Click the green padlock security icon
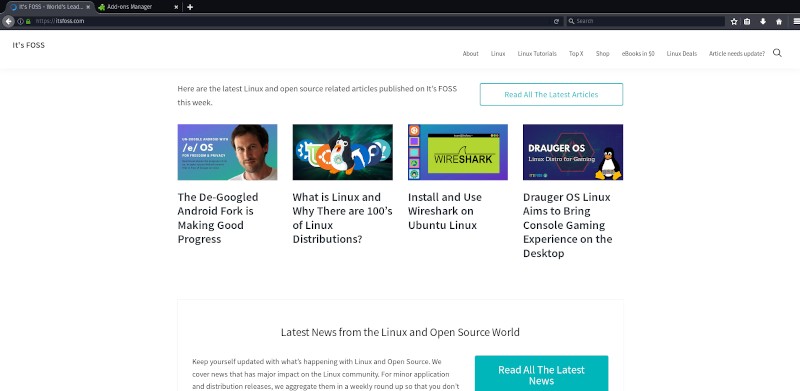 pos(28,21)
